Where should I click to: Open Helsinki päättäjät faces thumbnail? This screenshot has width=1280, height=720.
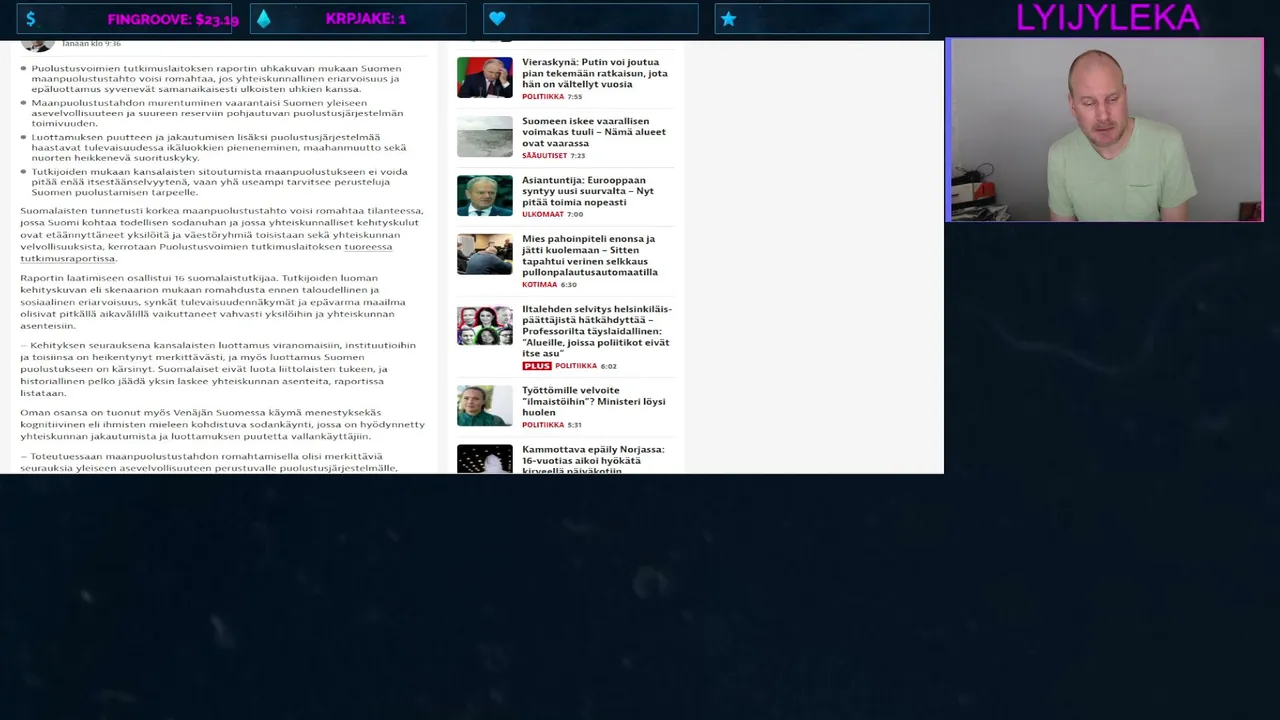click(485, 326)
